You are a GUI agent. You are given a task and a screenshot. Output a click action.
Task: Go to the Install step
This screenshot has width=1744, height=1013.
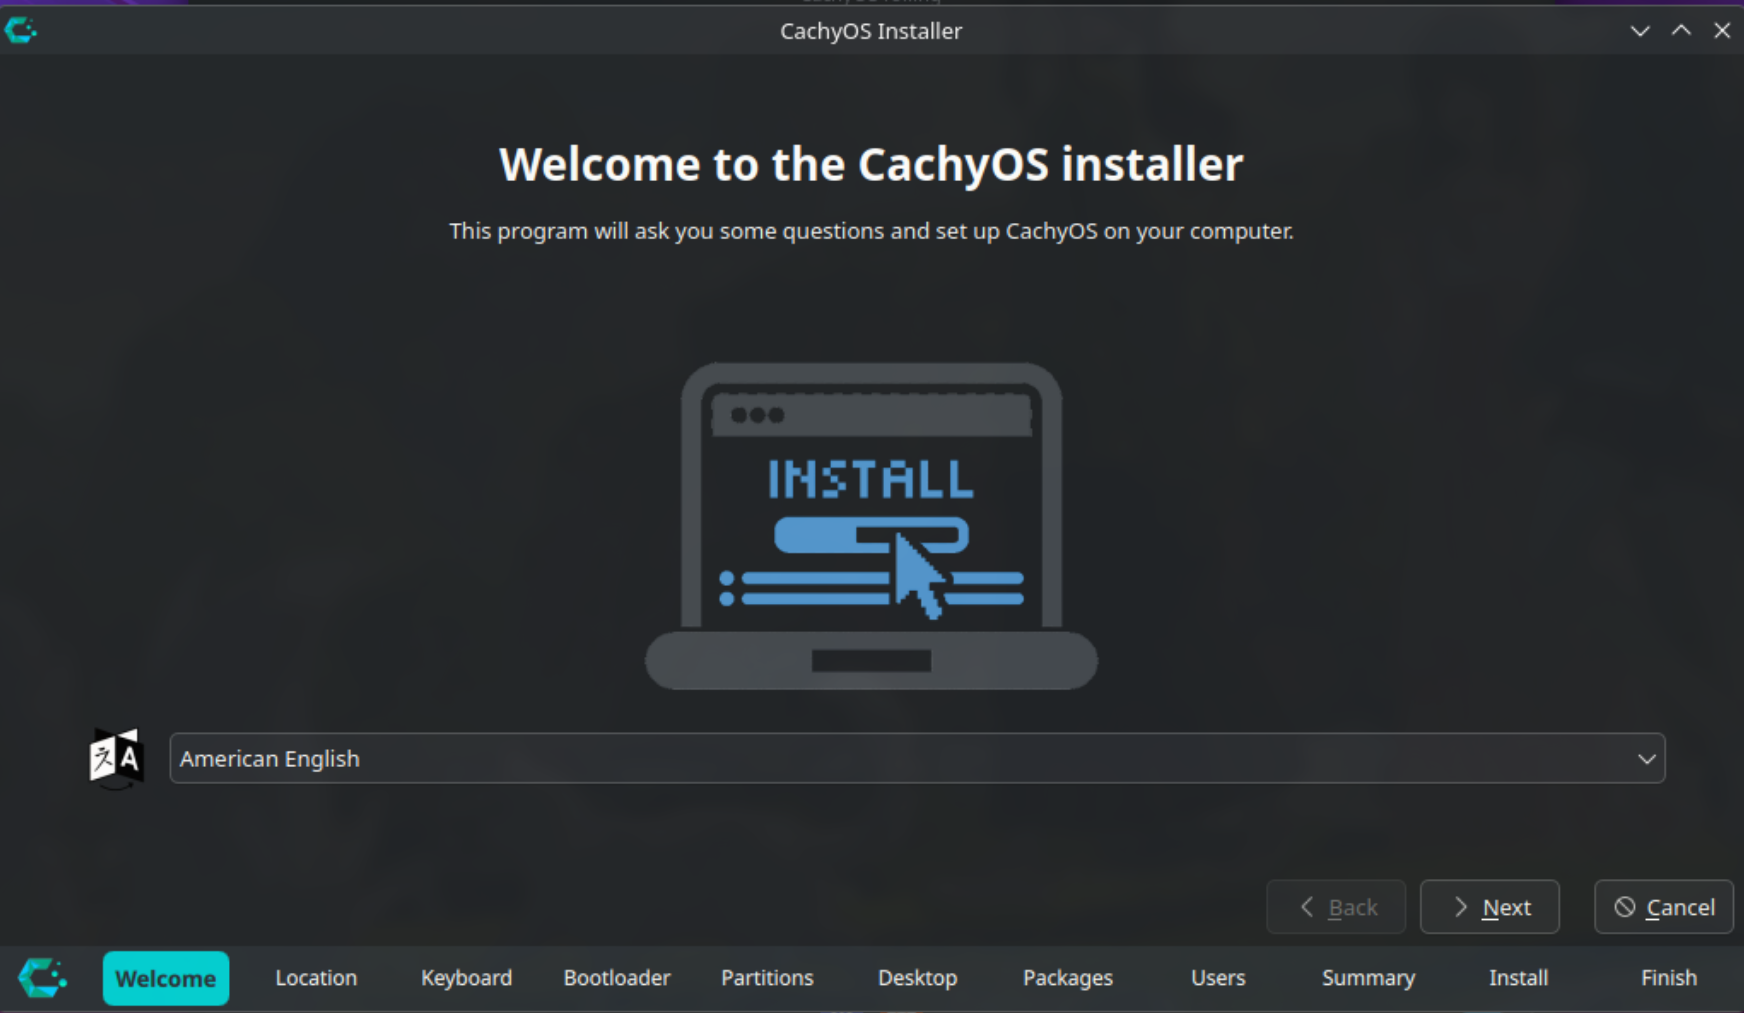pyautogui.click(x=1518, y=978)
